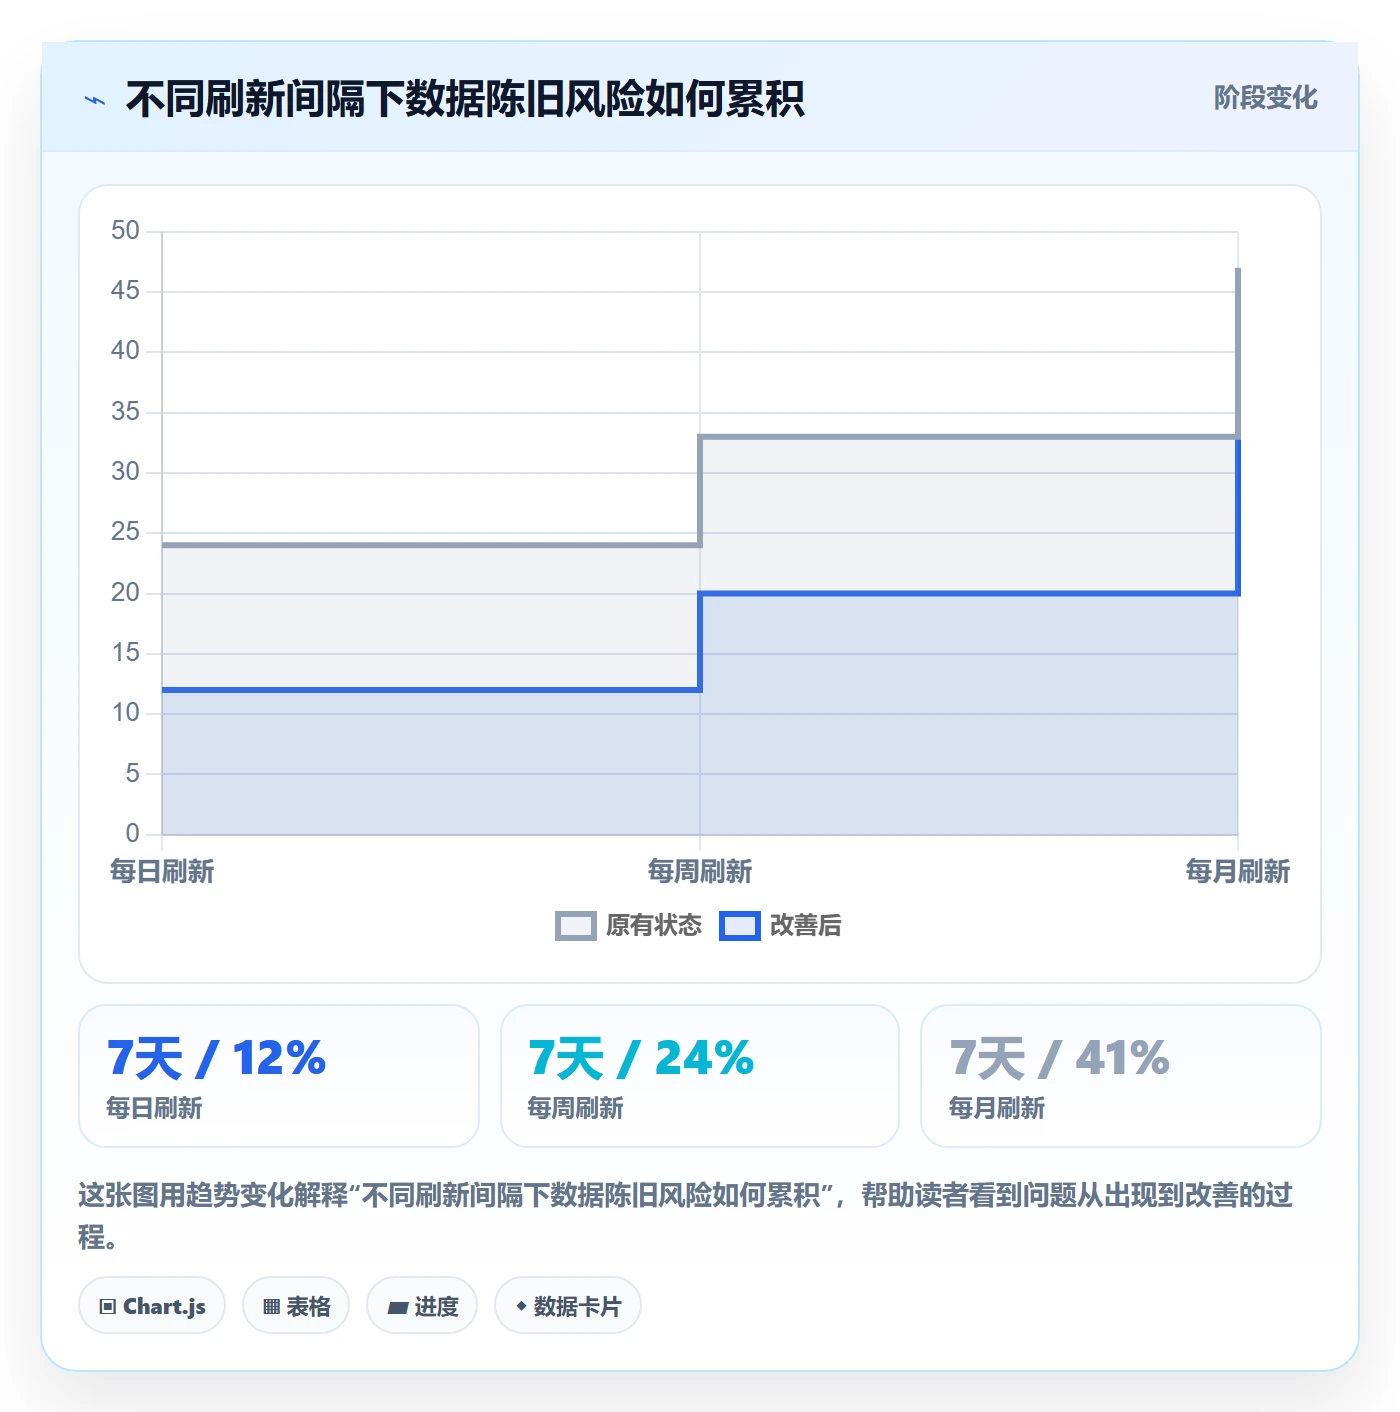The height and width of the screenshot is (1412, 1400).
Task: Toggle the 改善后 legend swatch
Action: [x=740, y=926]
